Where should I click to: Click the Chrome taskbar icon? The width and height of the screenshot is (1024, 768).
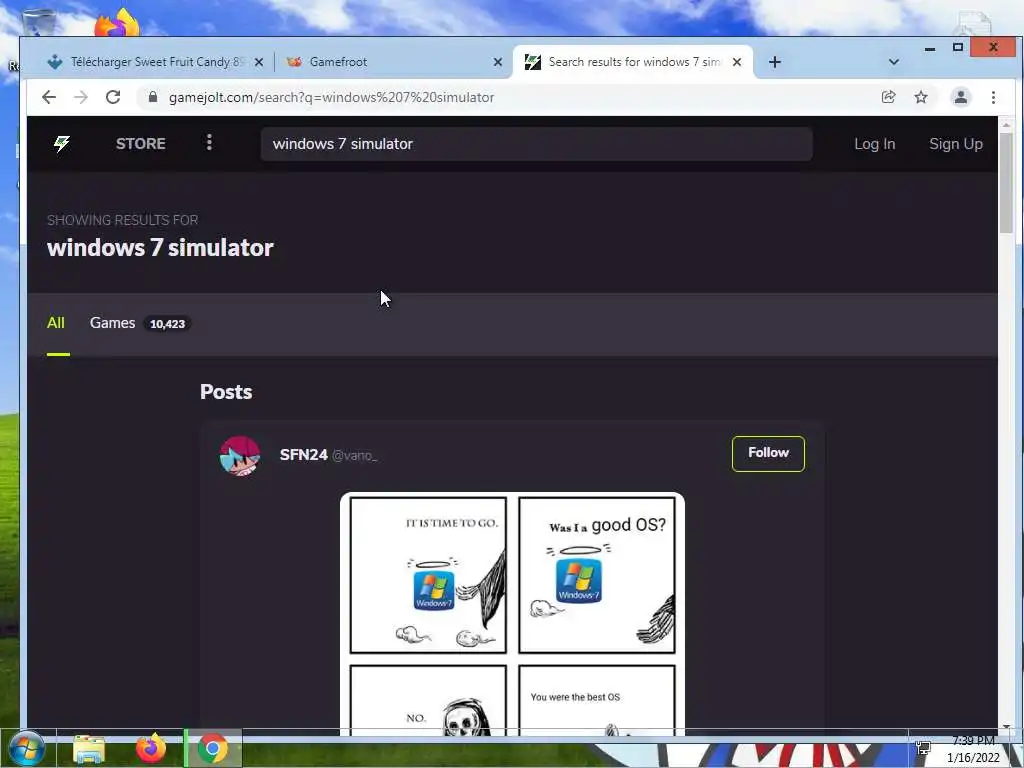(213, 748)
